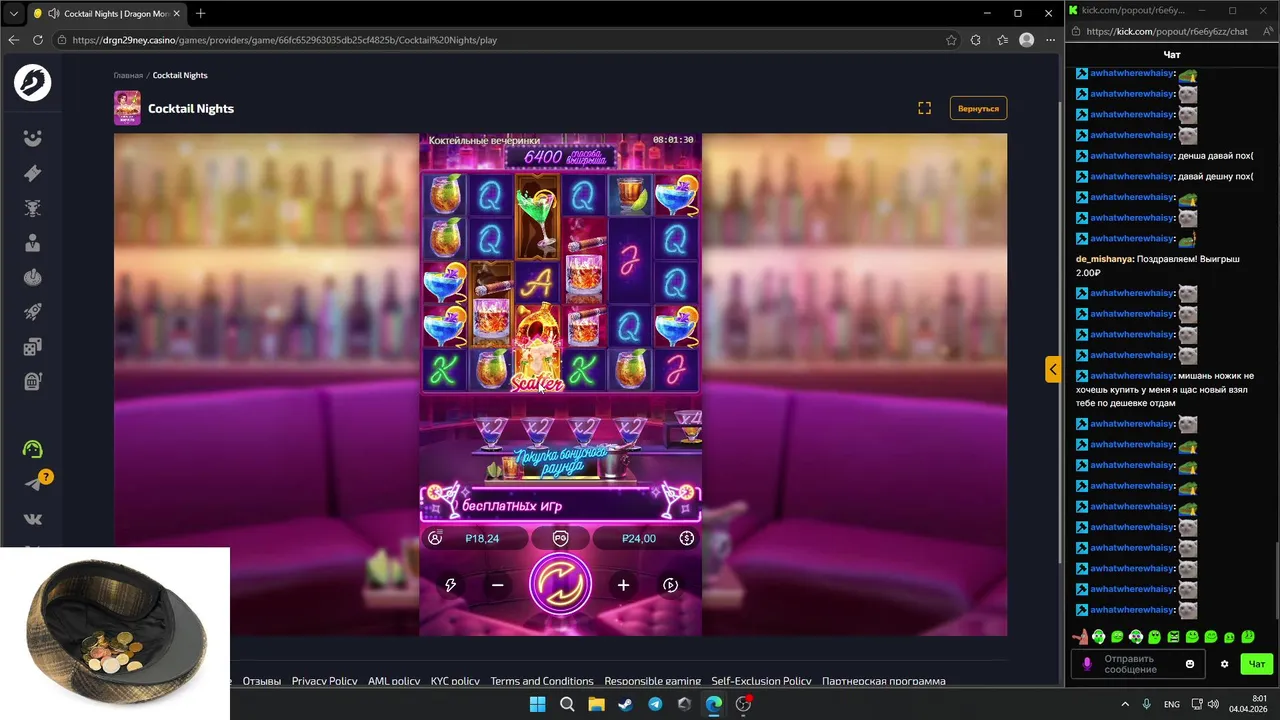
Task: Open the live dealer person icon section
Action: point(32,243)
